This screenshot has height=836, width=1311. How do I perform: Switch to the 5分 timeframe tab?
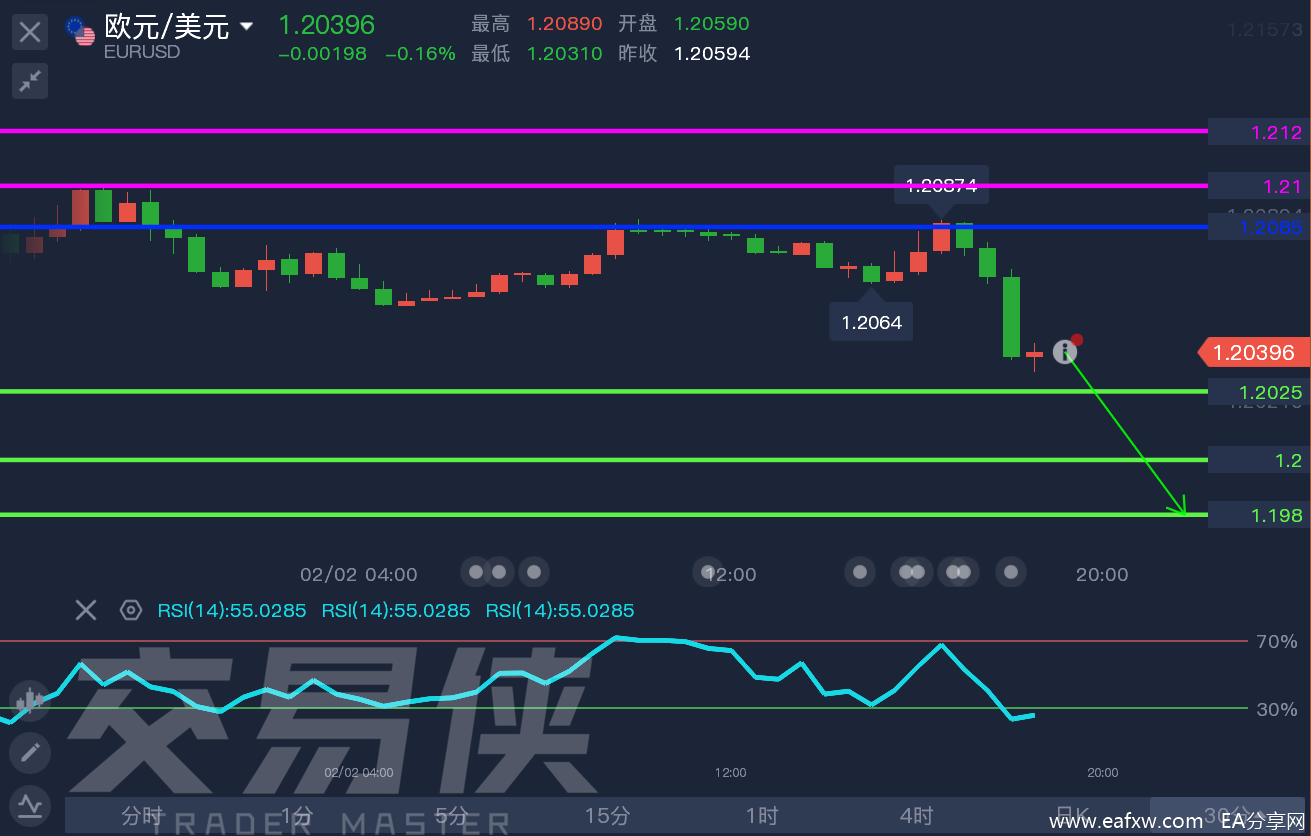pyautogui.click(x=452, y=815)
